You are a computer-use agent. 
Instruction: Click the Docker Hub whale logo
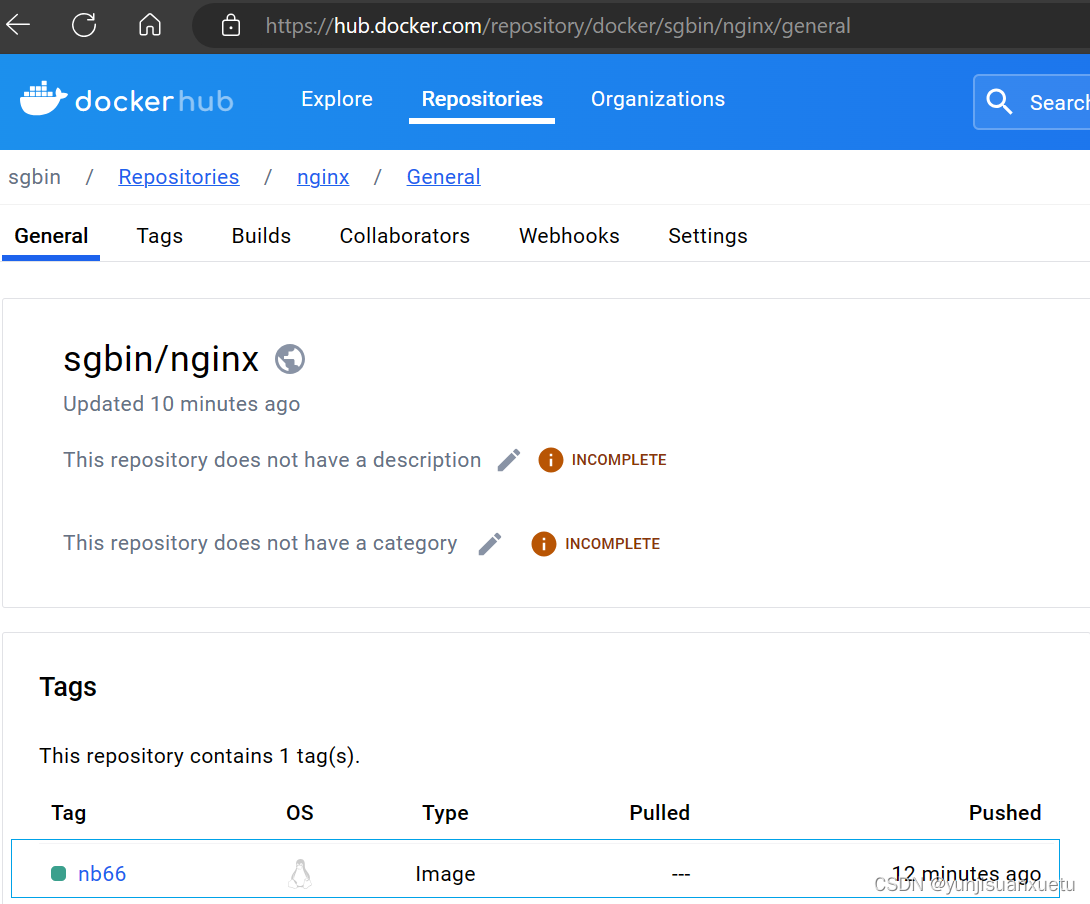tap(44, 99)
